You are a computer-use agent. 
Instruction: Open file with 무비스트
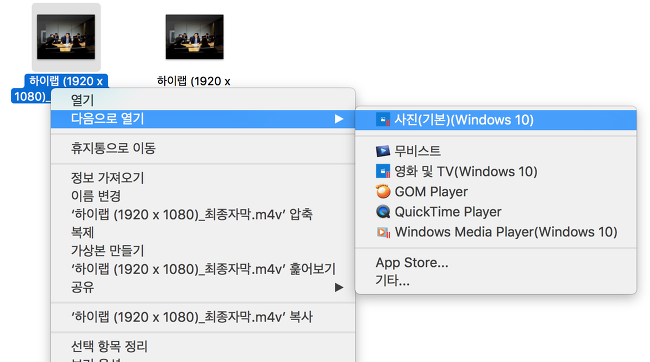pos(496,151)
